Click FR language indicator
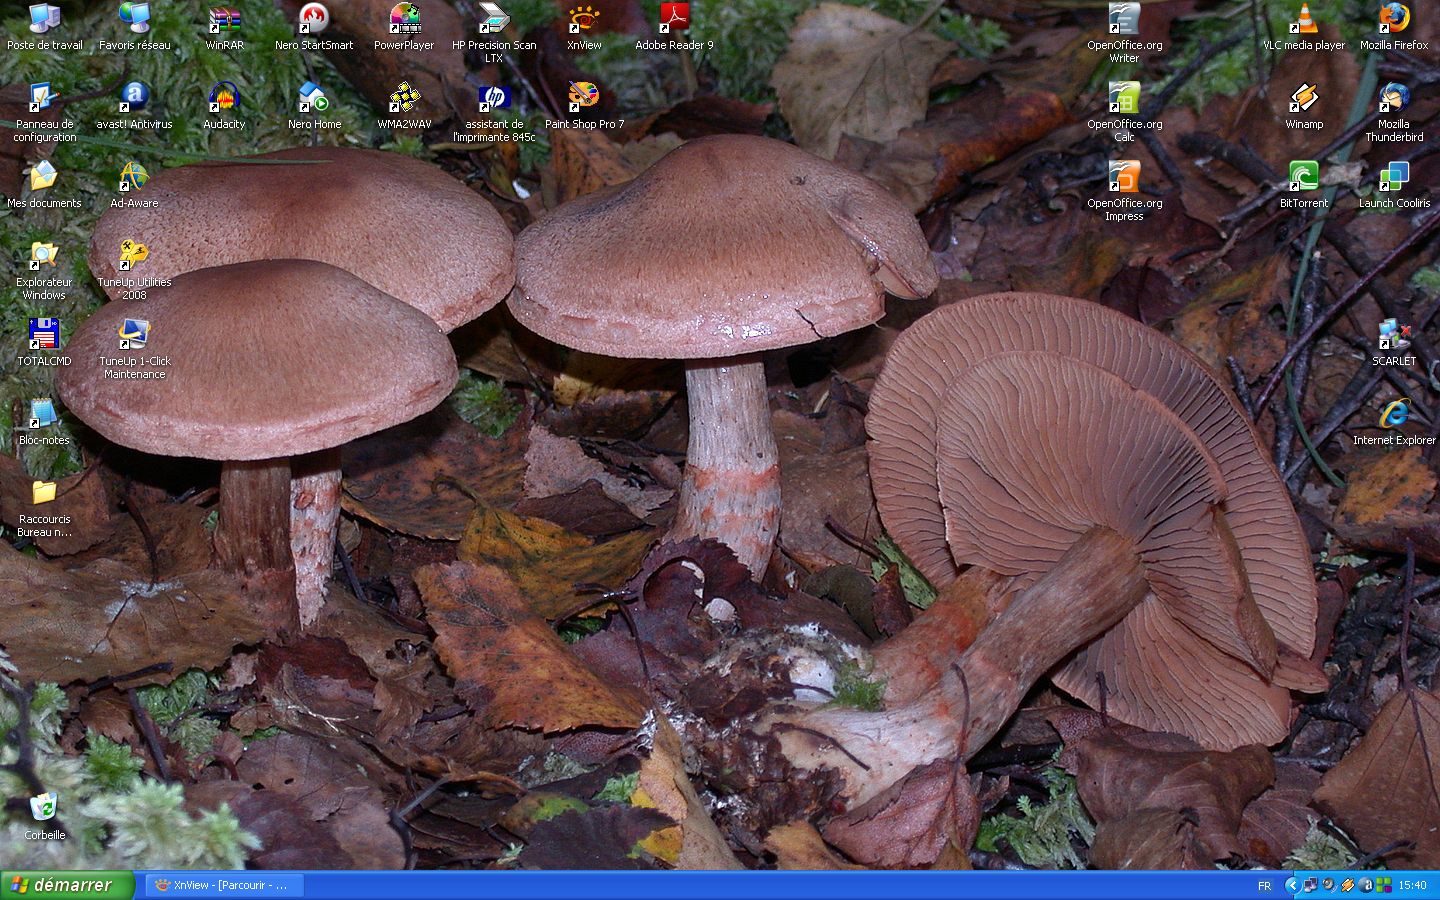 tap(1264, 886)
